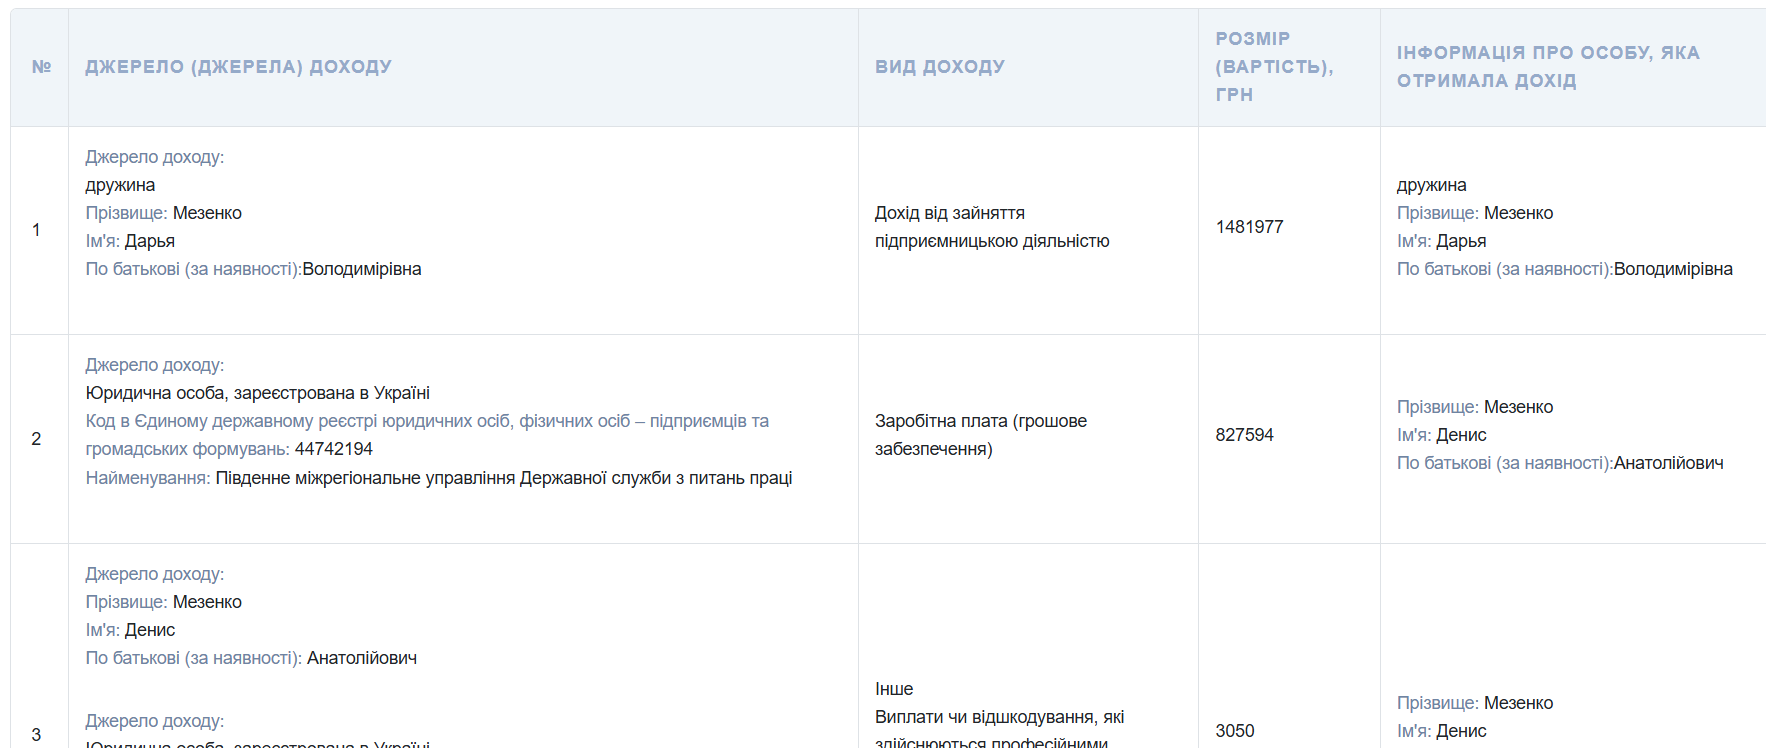Click 'Прізвище: Мезенко' in row 3 source column

(163, 602)
